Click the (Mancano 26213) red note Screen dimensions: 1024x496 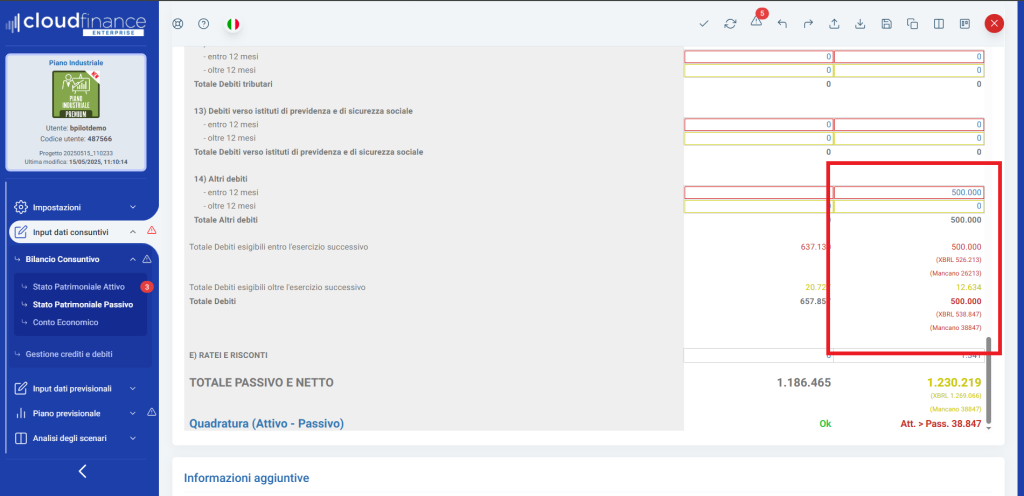coord(955,273)
